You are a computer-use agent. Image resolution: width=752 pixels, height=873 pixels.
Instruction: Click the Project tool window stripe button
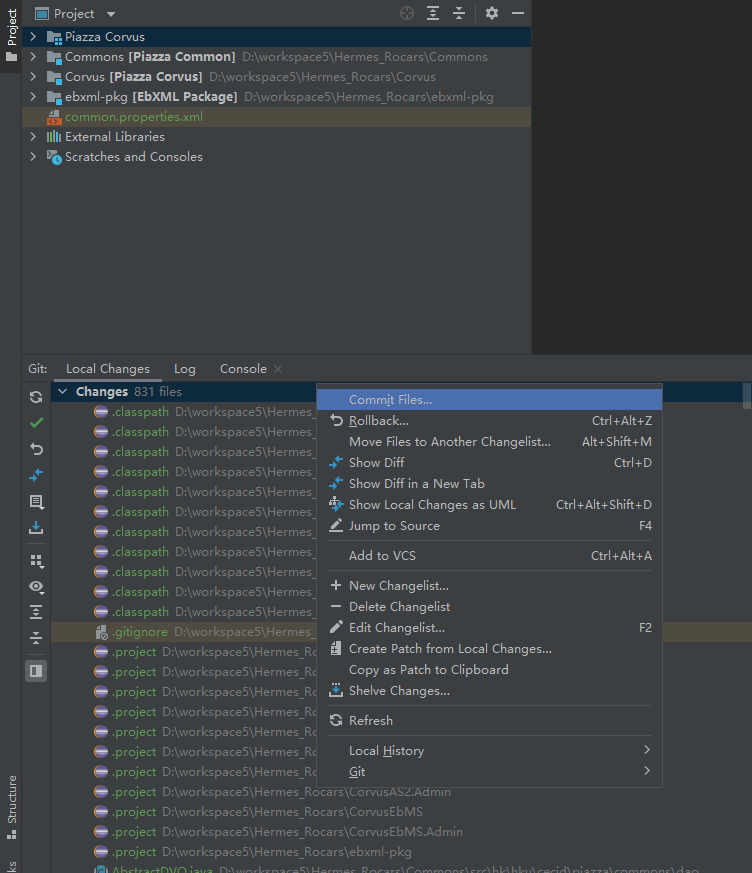coord(11,36)
